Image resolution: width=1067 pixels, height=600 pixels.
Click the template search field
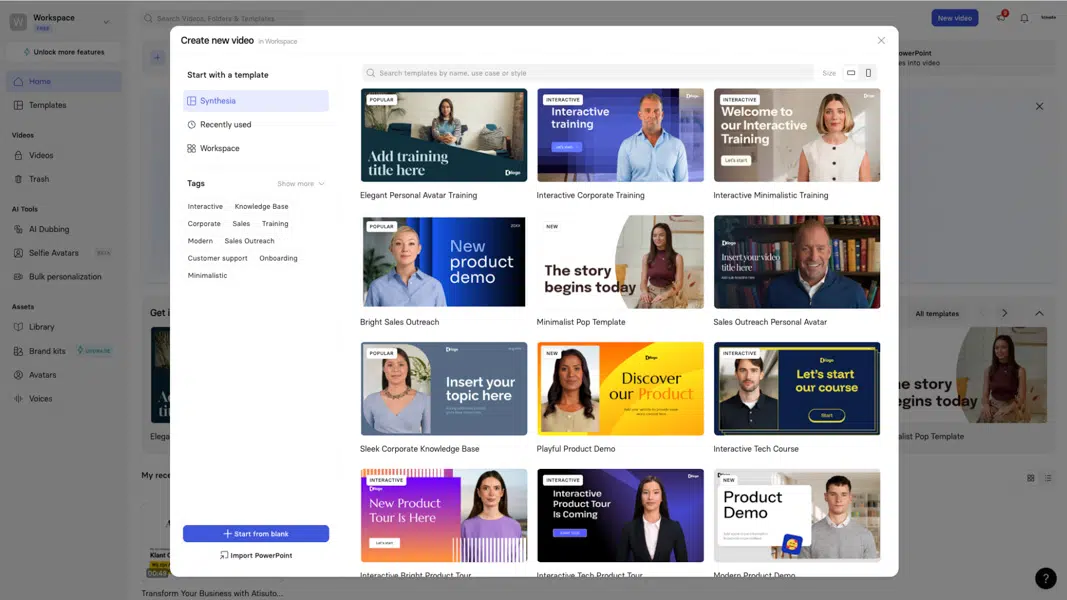pos(588,73)
